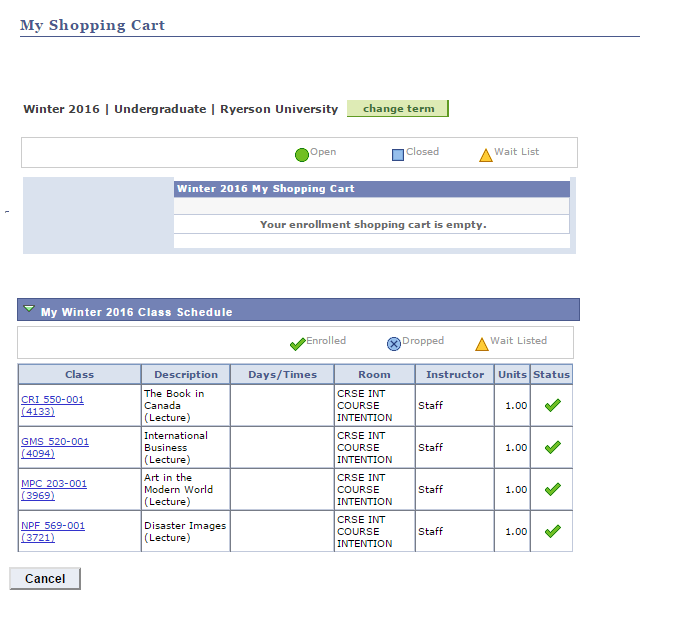Click the green Open status circle icon
This screenshot has height=626, width=700.
point(301,155)
